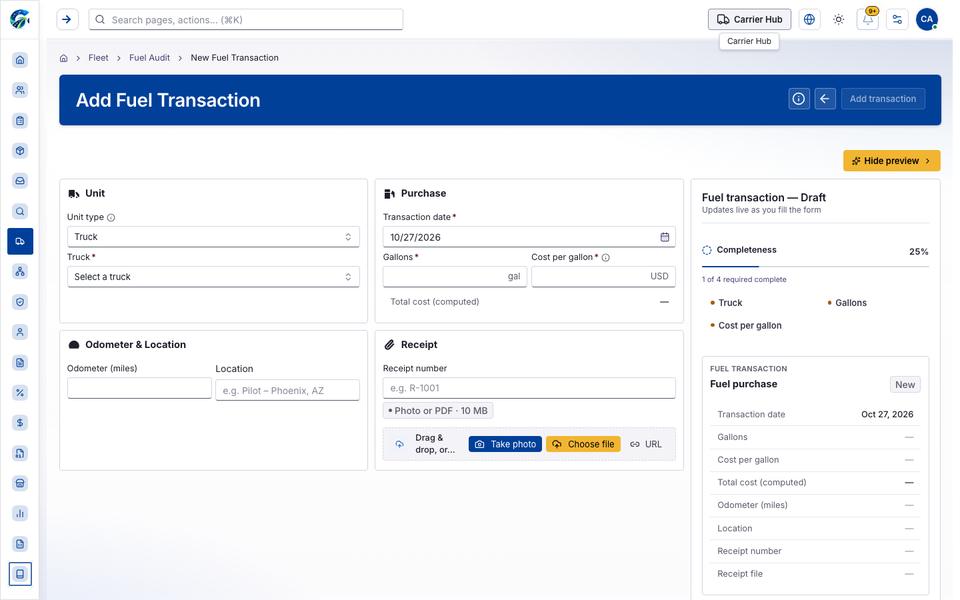Viewport: 960px width, 600px height.
Task: Click the info icon in blue header
Action: (x=799, y=99)
